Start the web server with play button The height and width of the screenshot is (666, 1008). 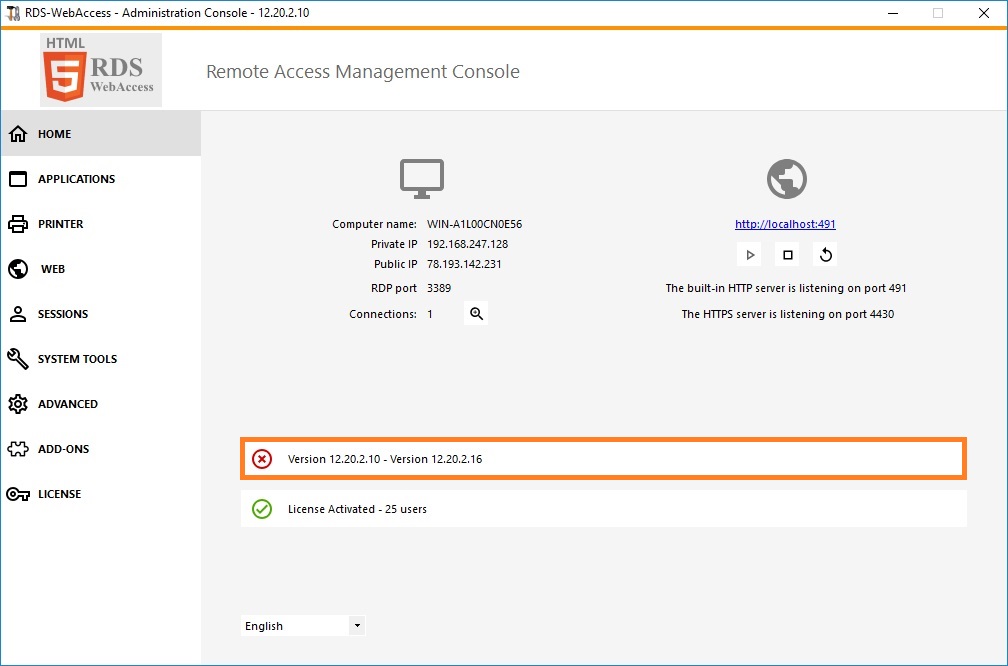[750, 255]
